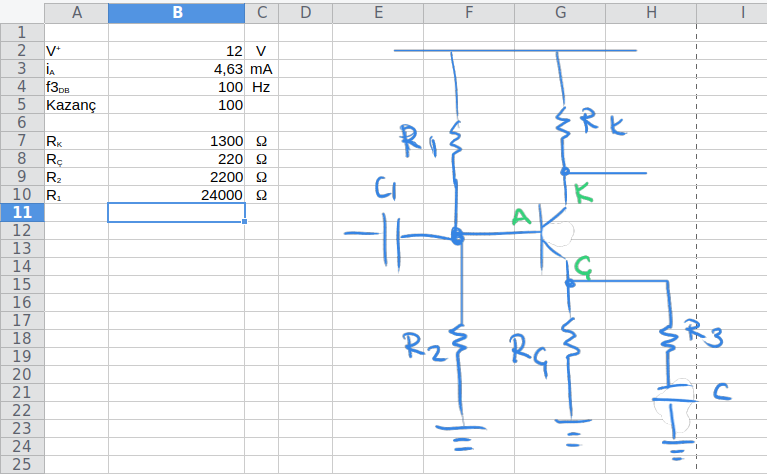This screenshot has width=767, height=474.
Task: Select column header C
Action: 262,13
